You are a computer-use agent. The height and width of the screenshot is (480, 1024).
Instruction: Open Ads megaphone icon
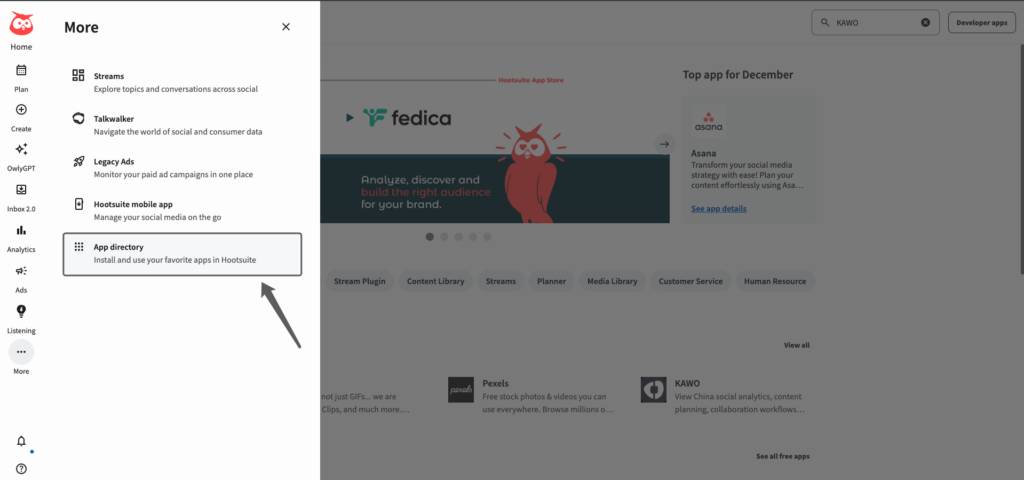pos(21,271)
